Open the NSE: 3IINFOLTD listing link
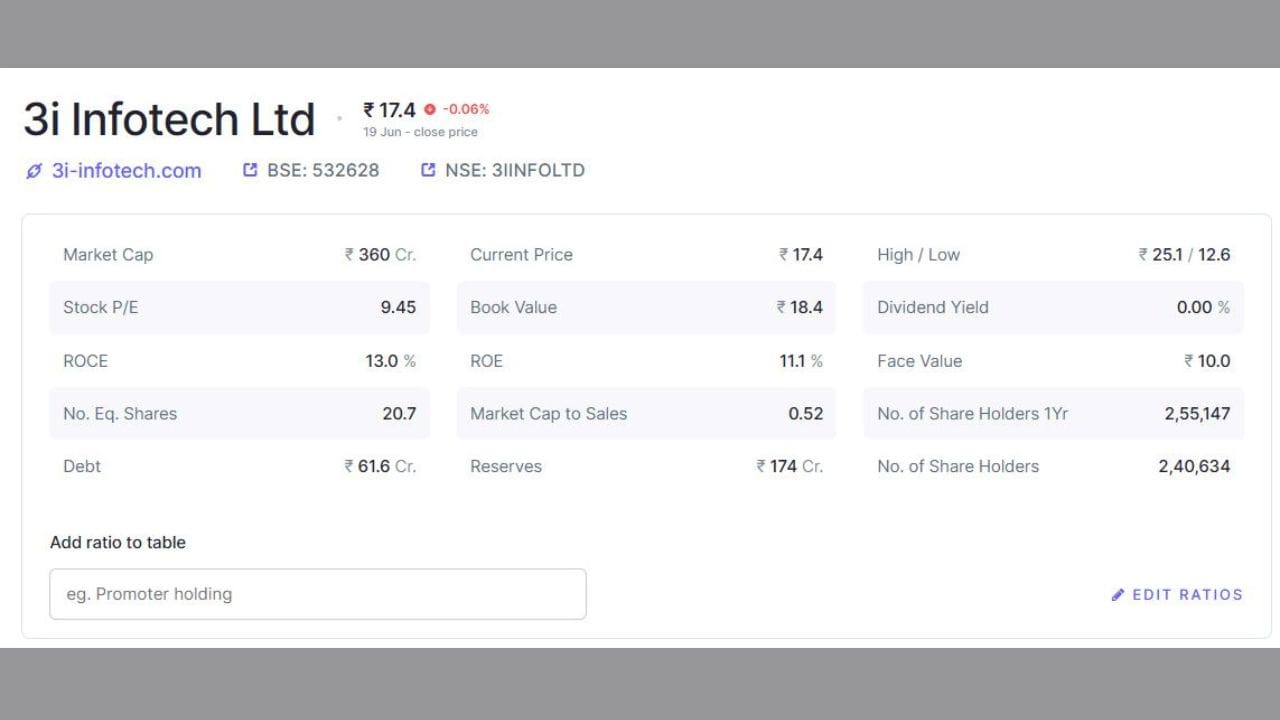This screenshot has height=720, width=1280. tap(515, 170)
